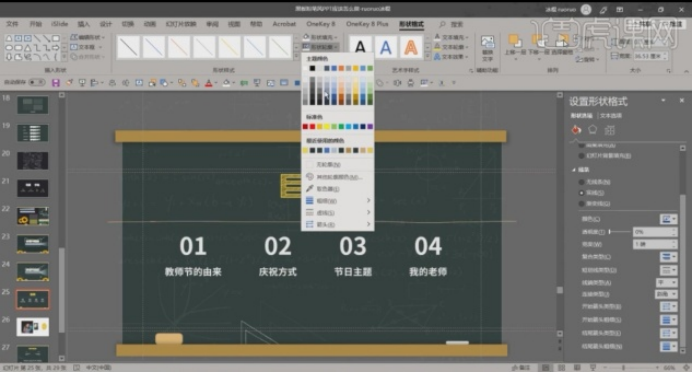Open the Shape Outline (形状轮廓) dropdown
The height and width of the screenshot is (372, 692).
click(321, 47)
